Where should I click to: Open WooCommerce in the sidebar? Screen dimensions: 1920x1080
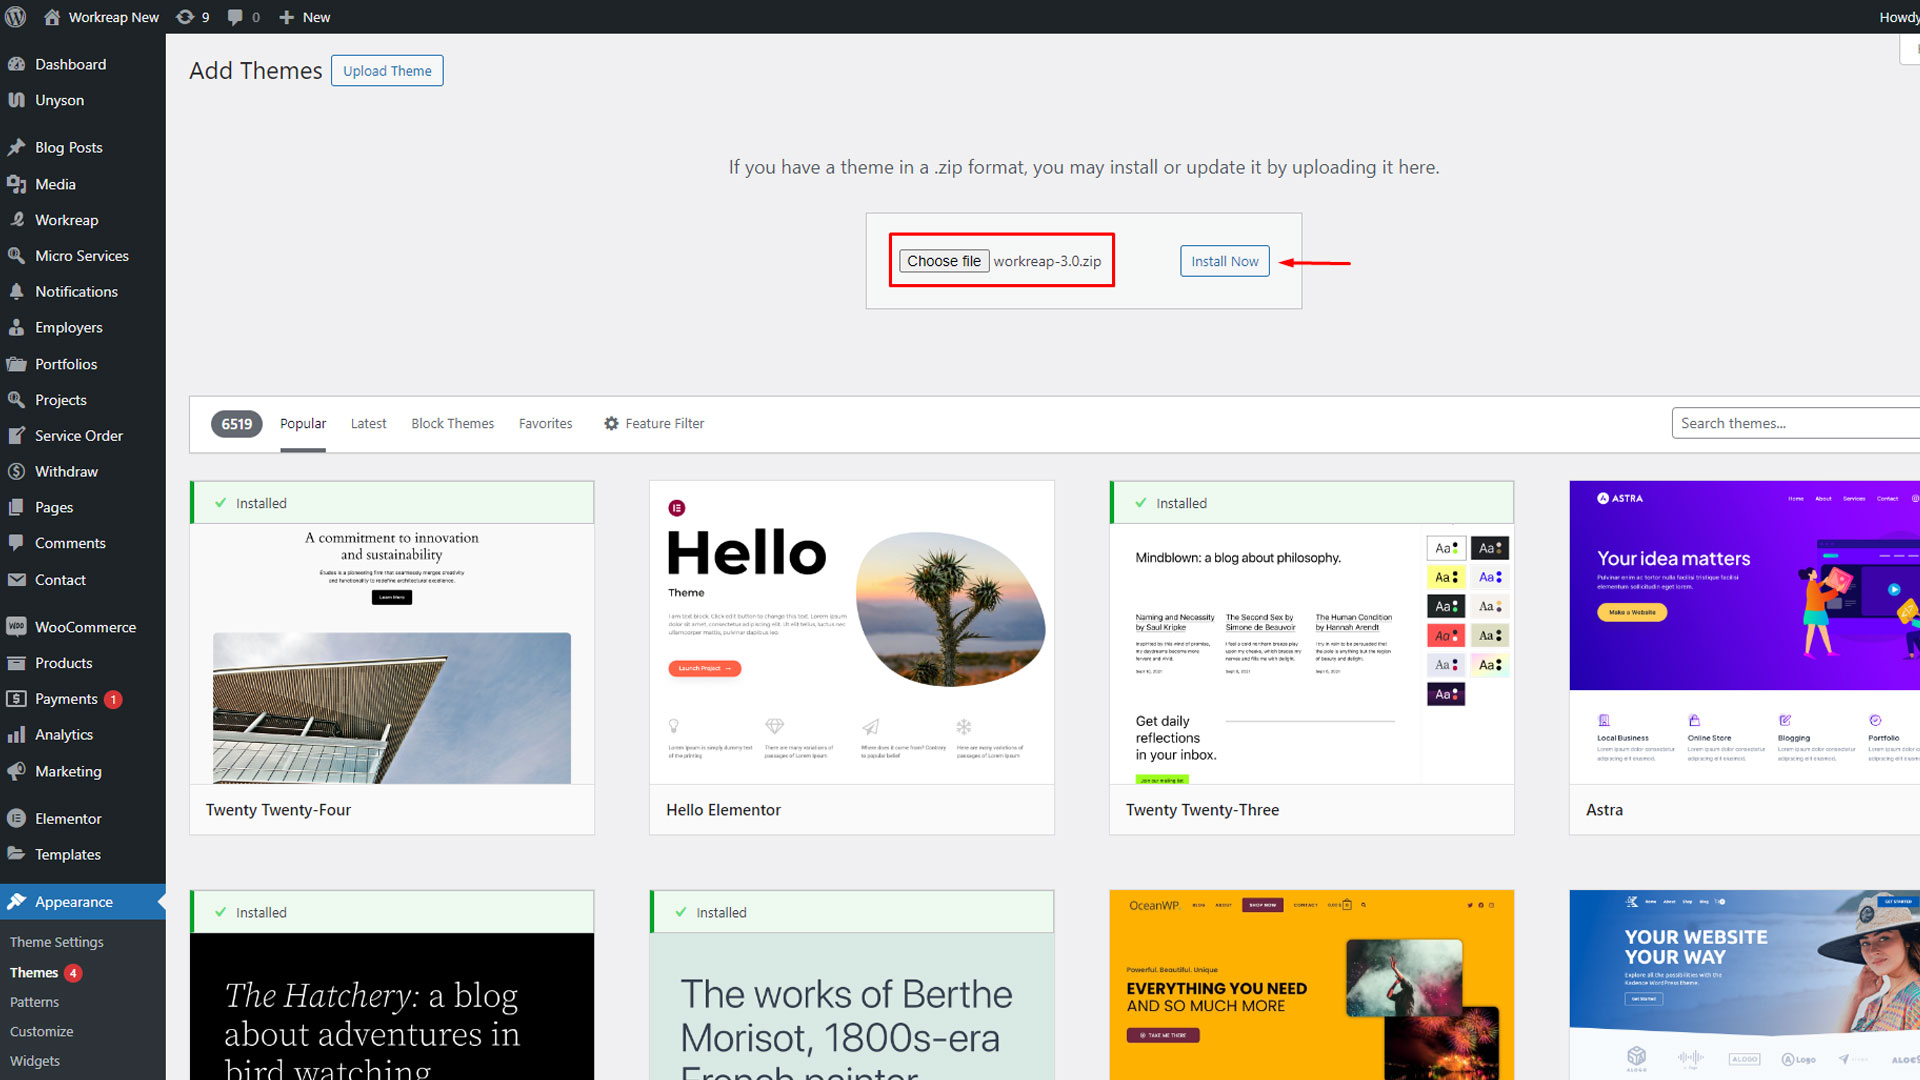[x=85, y=627]
